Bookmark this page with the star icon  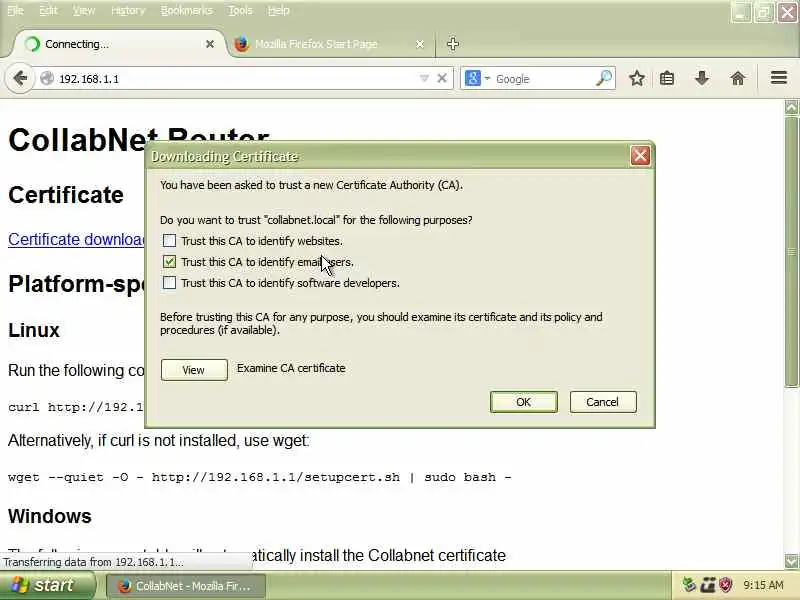[x=637, y=79]
